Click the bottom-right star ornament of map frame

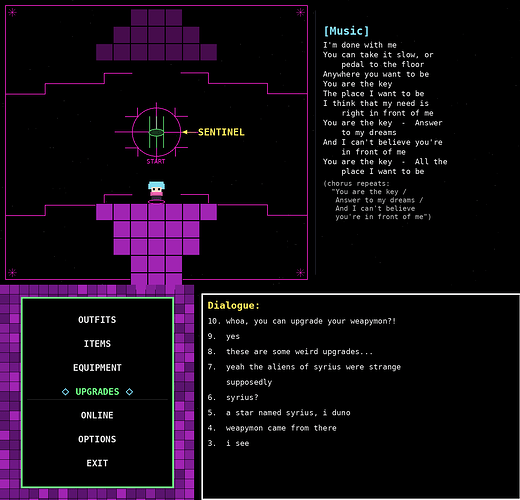click(x=300, y=273)
